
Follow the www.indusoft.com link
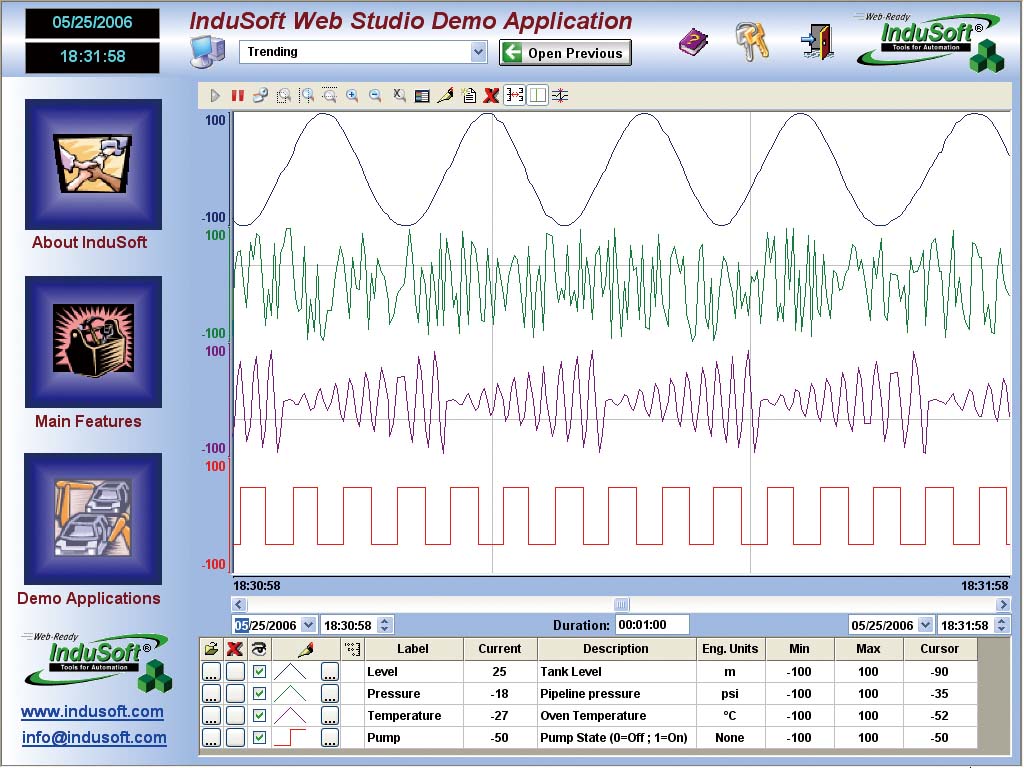(92, 711)
